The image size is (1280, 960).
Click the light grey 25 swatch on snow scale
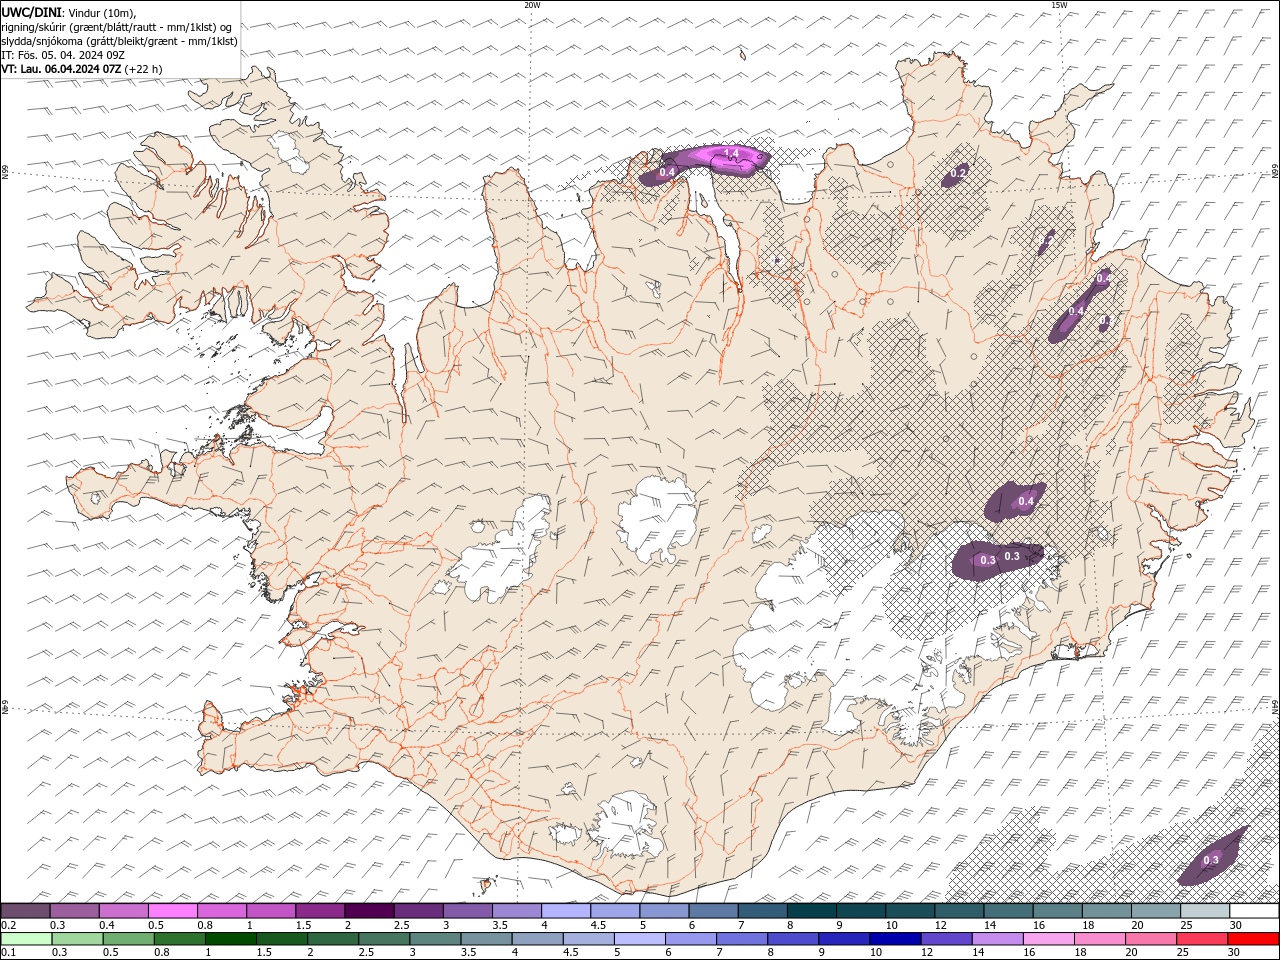[x=1205, y=911]
